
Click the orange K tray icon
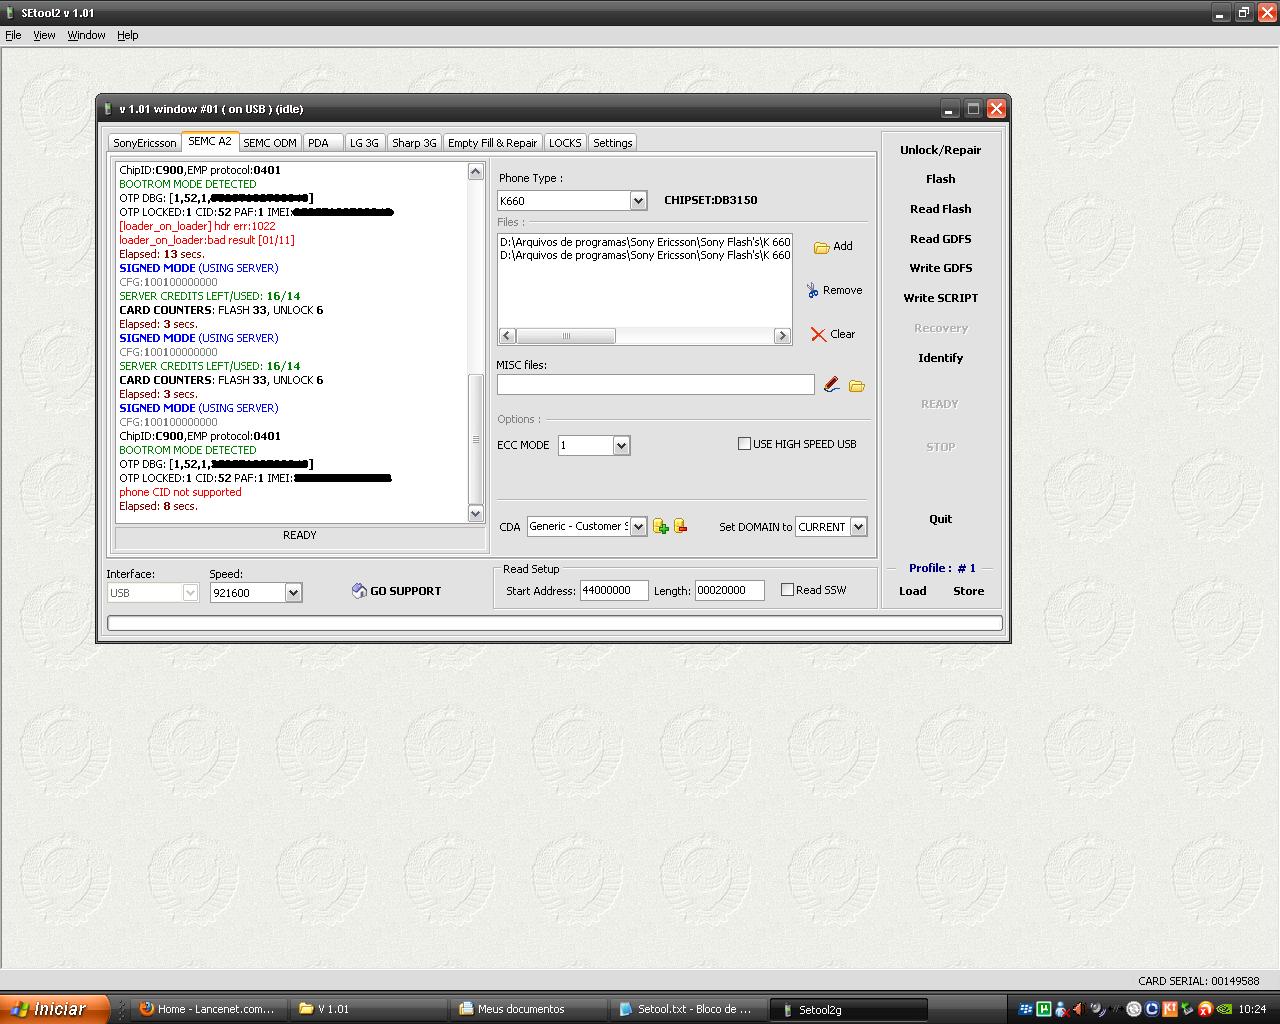click(x=1169, y=1009)
